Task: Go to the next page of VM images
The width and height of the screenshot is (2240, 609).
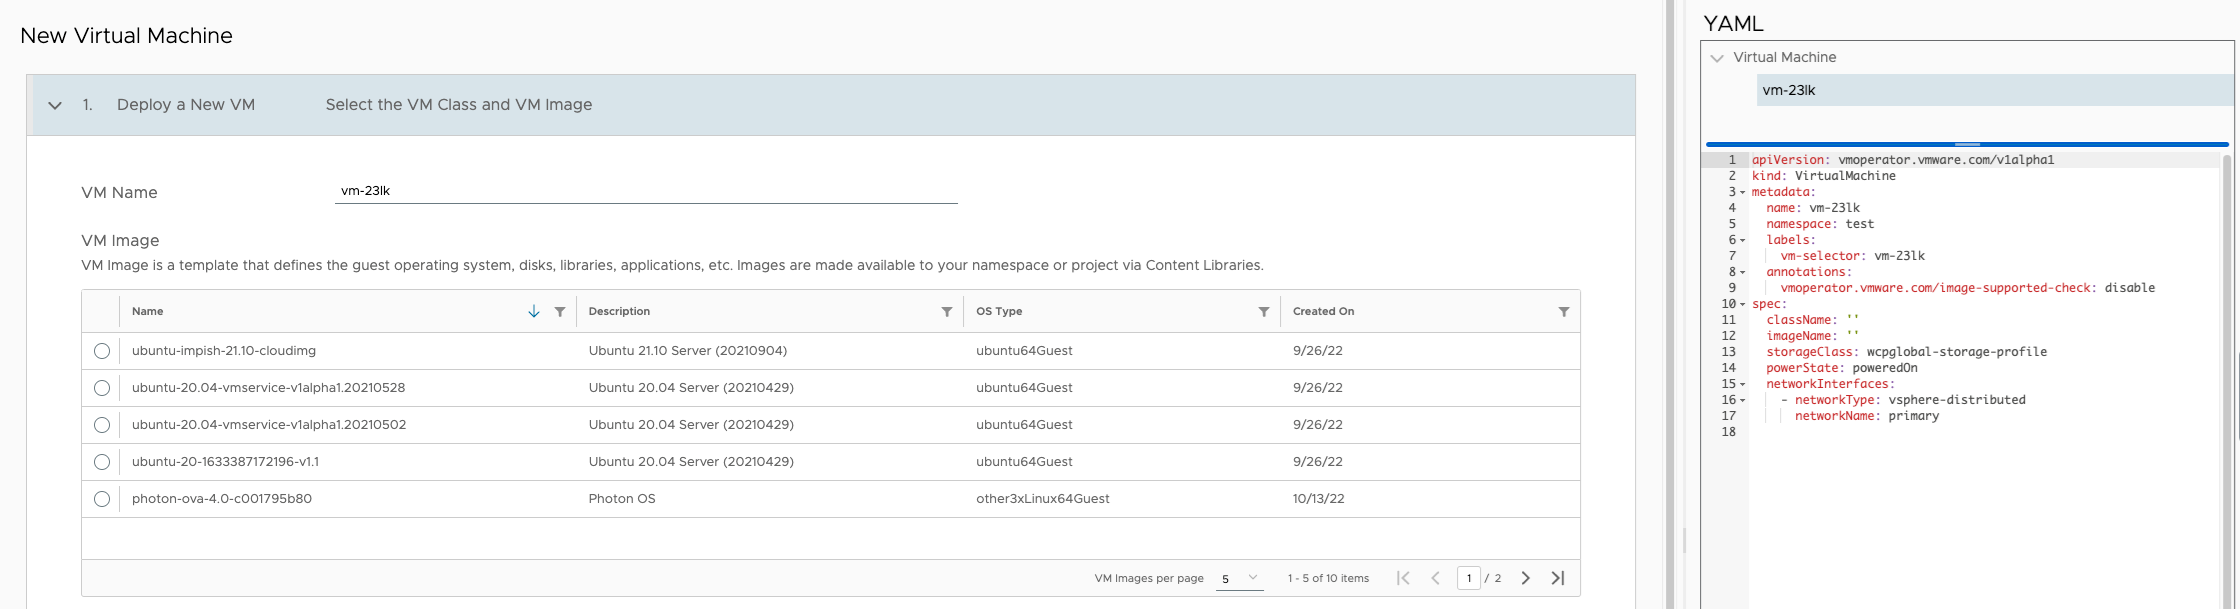Action: click(1525, 578)
